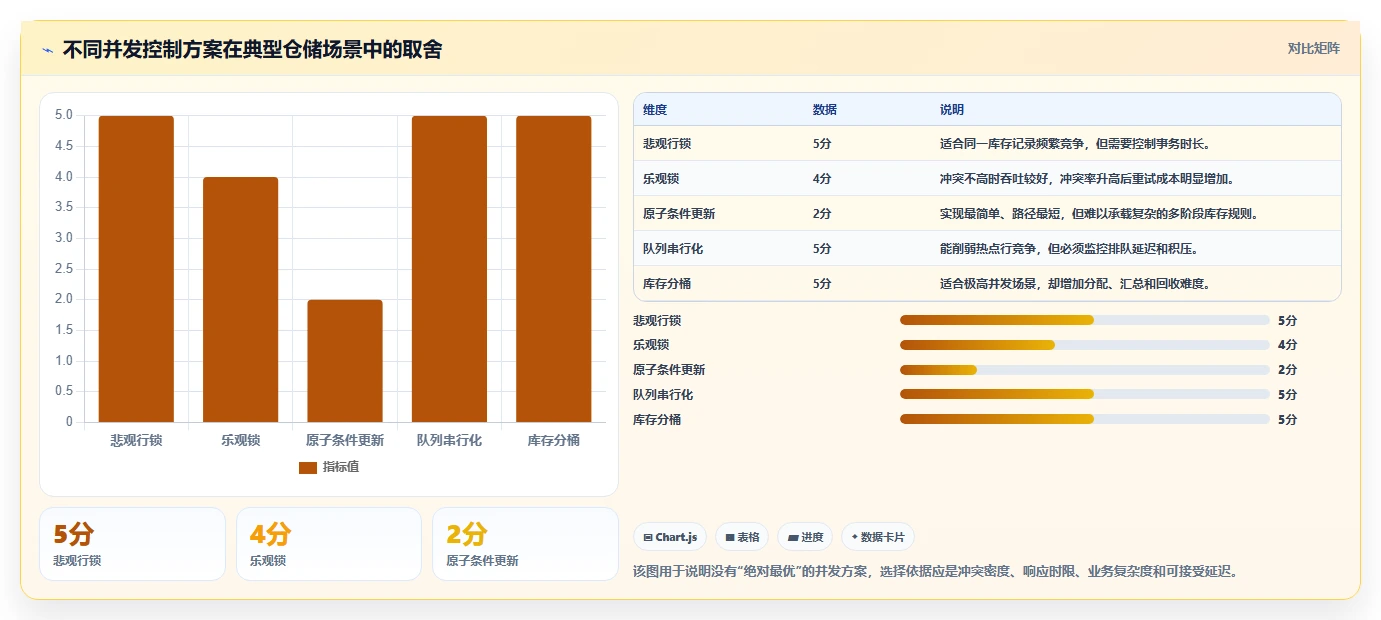Click the 悲观行锁 progress bar
Viewport: 1381px width, 620px height.
click(1085, 320)
